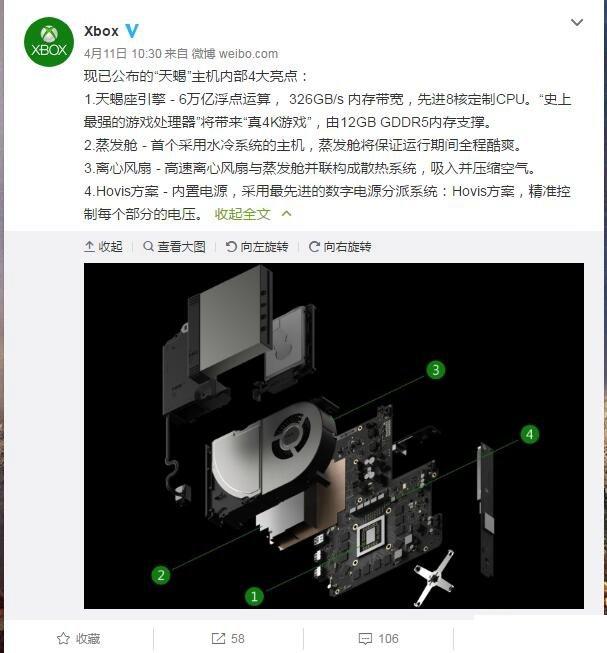The image size is (607, 653).
Task: Click green marker number 3 on image
Action: pyautogui.click(x=435, y=370)
